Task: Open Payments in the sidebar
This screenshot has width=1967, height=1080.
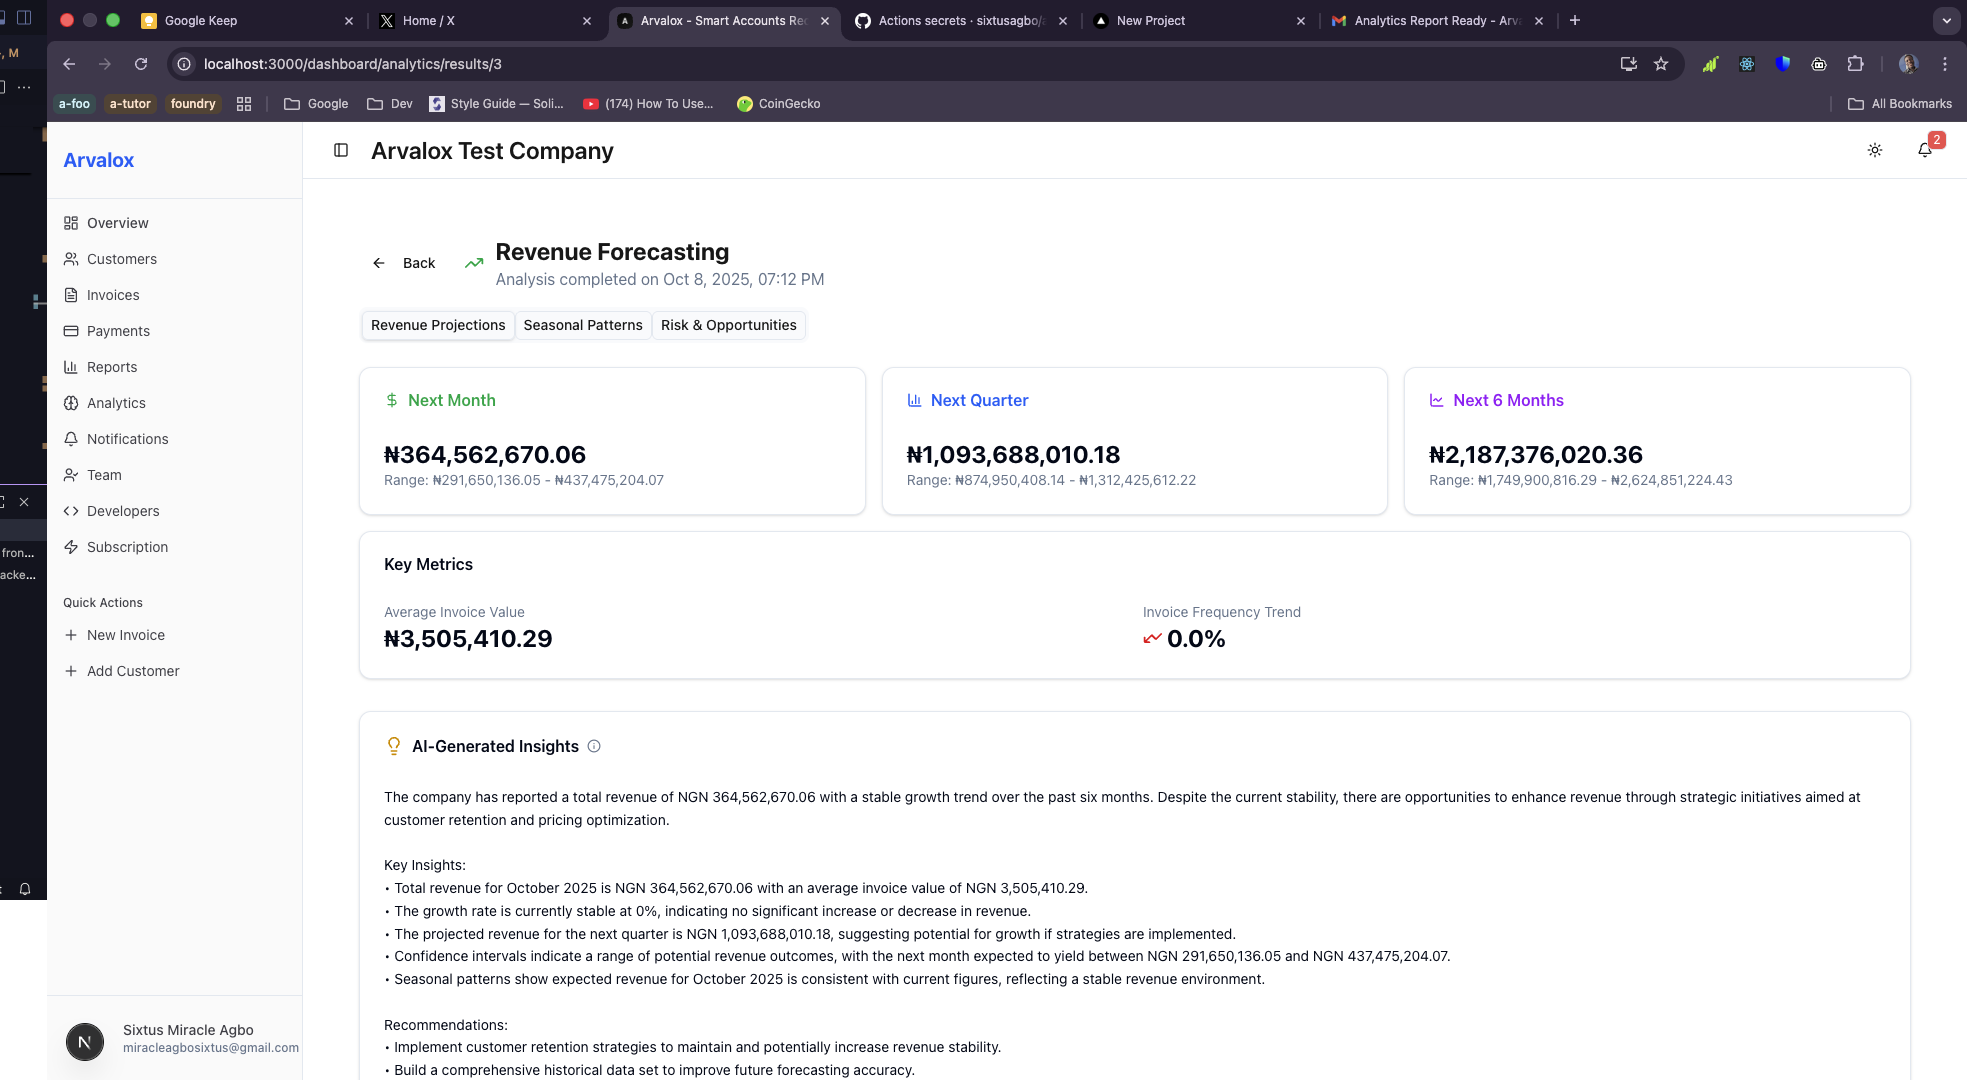Action: tap(118, 331)
